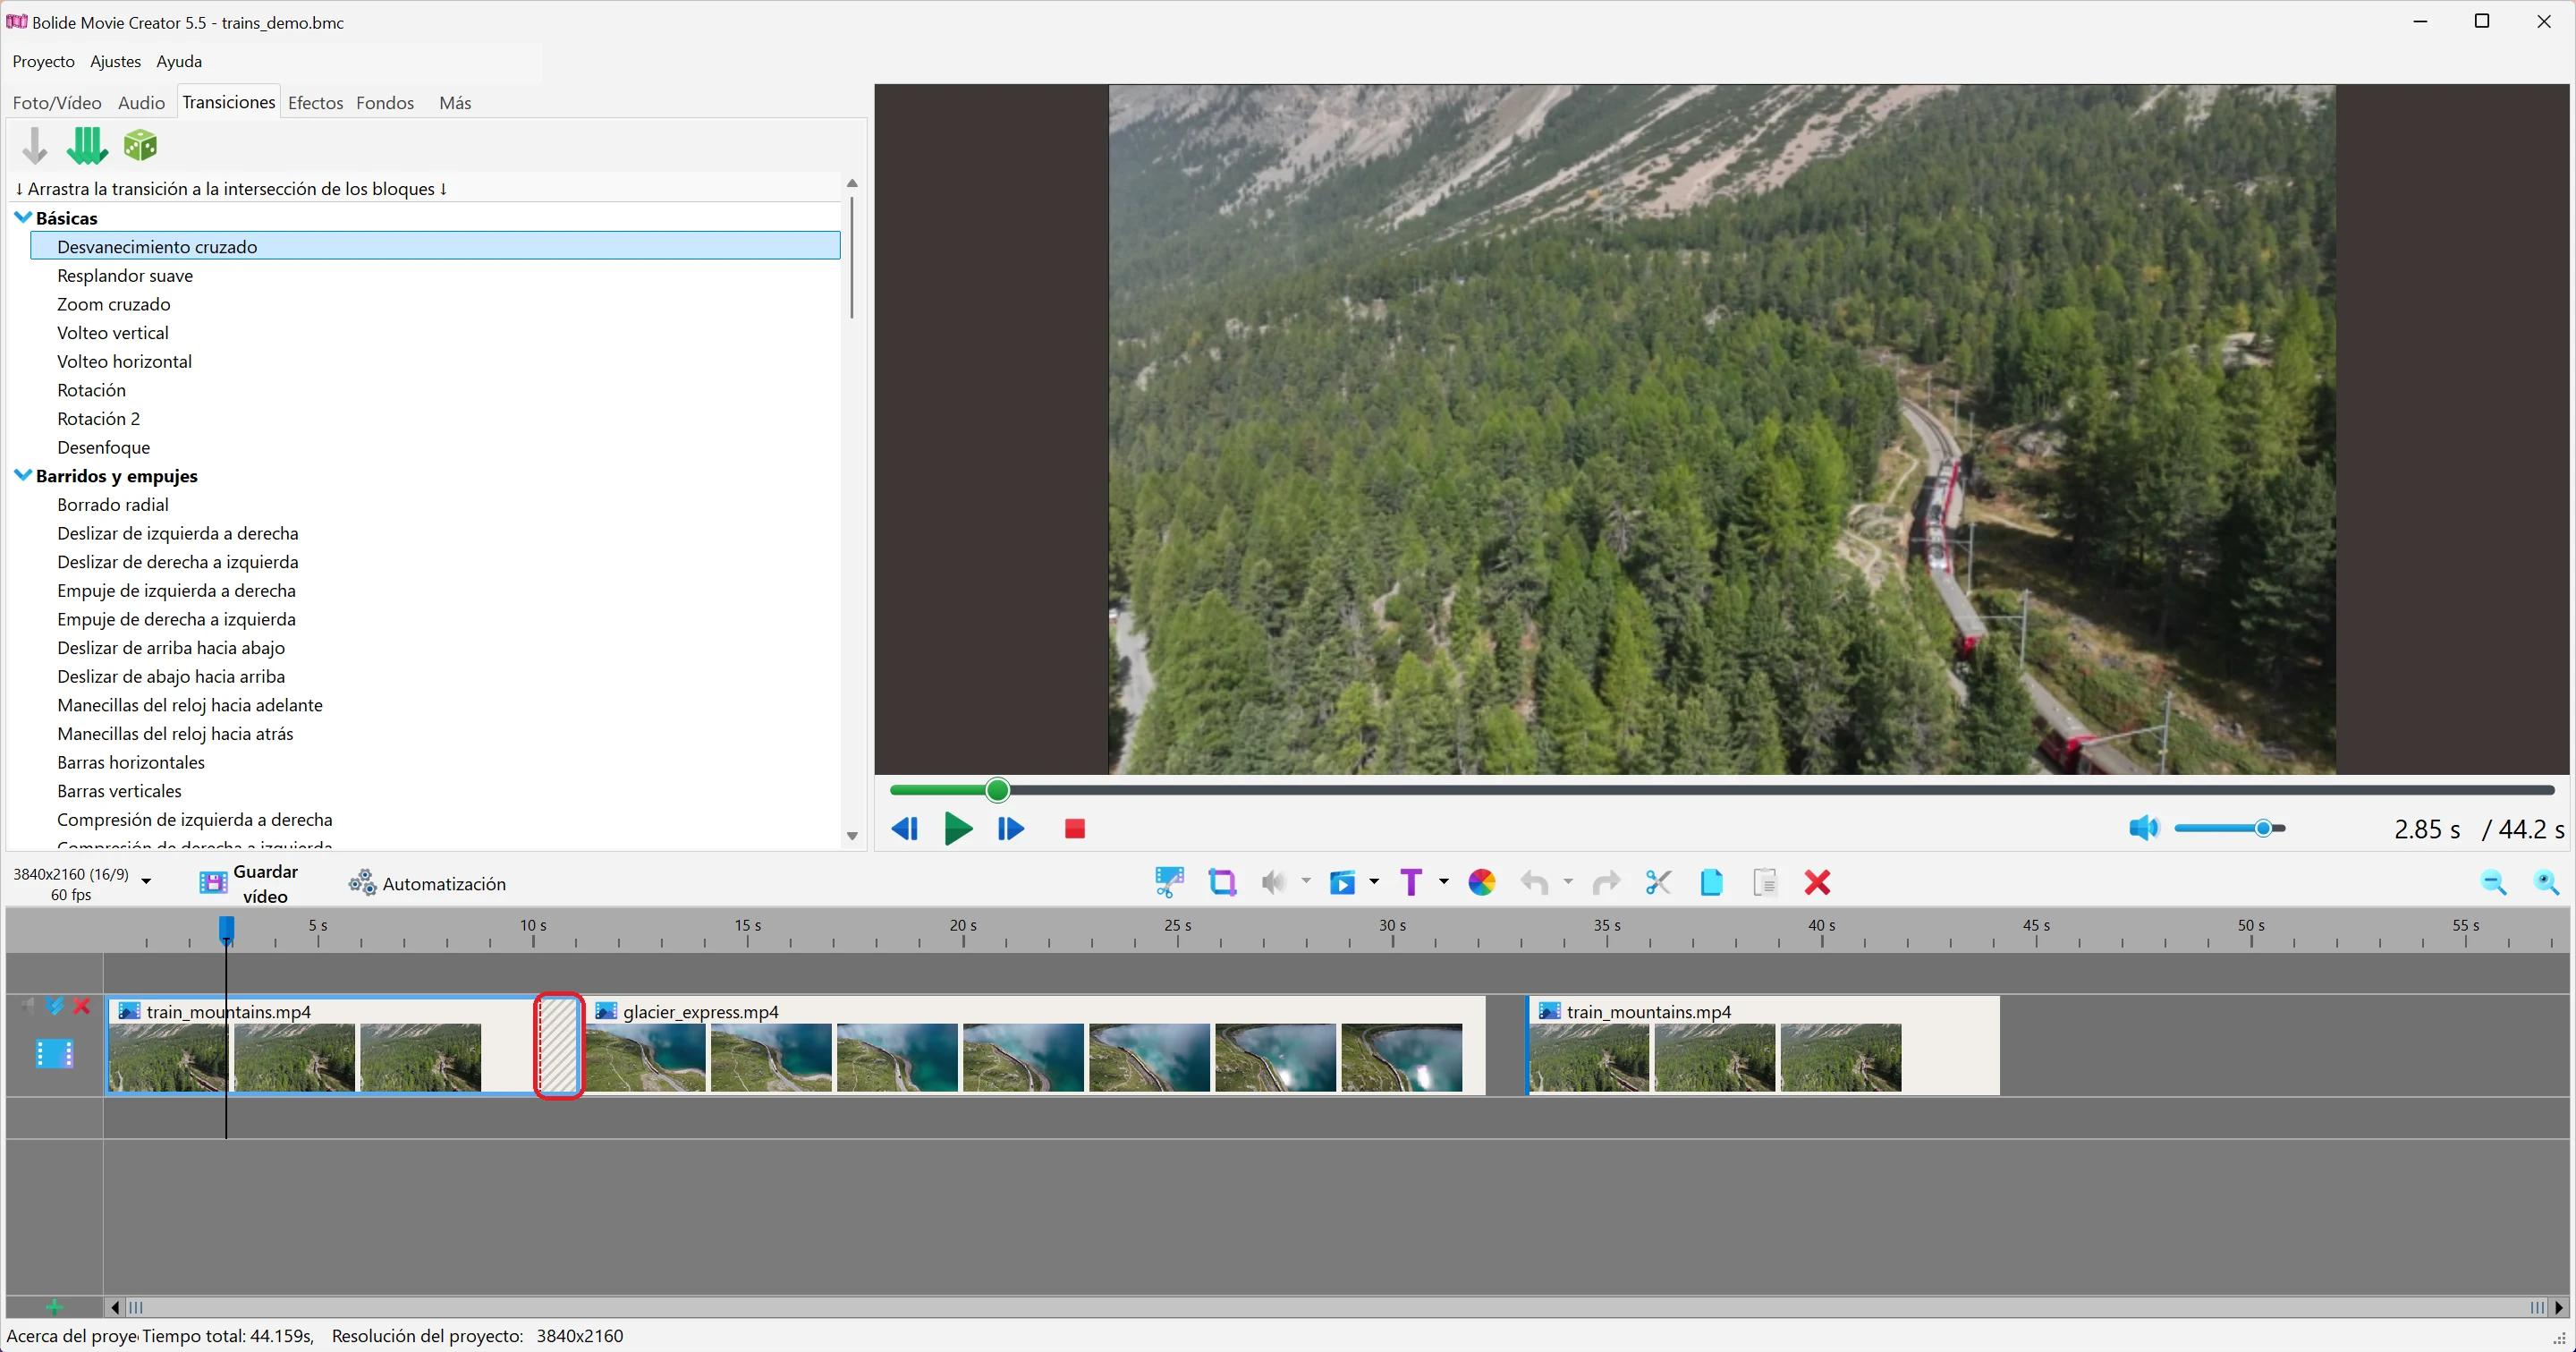Viewport: 2576px width, 1352px height.
Task: Collapse the Básicas transitions group
Action: tap(23, 217)
